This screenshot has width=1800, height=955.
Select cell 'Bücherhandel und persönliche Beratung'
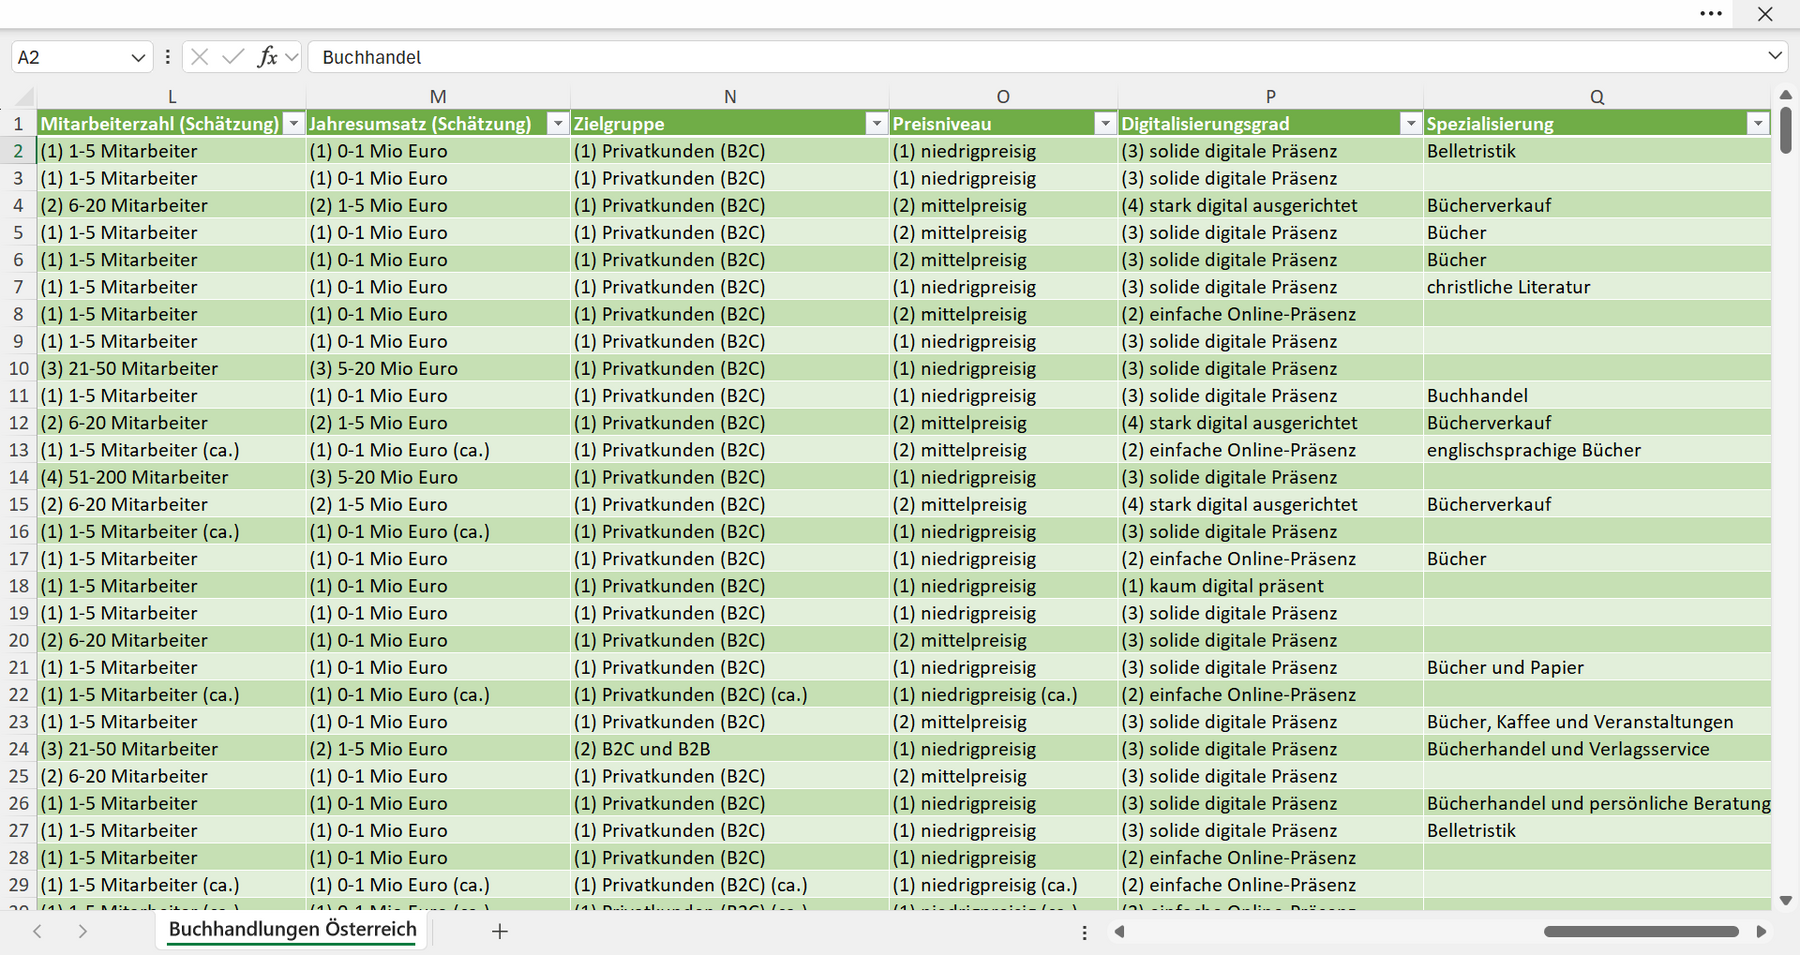(x=1597, y=803)
